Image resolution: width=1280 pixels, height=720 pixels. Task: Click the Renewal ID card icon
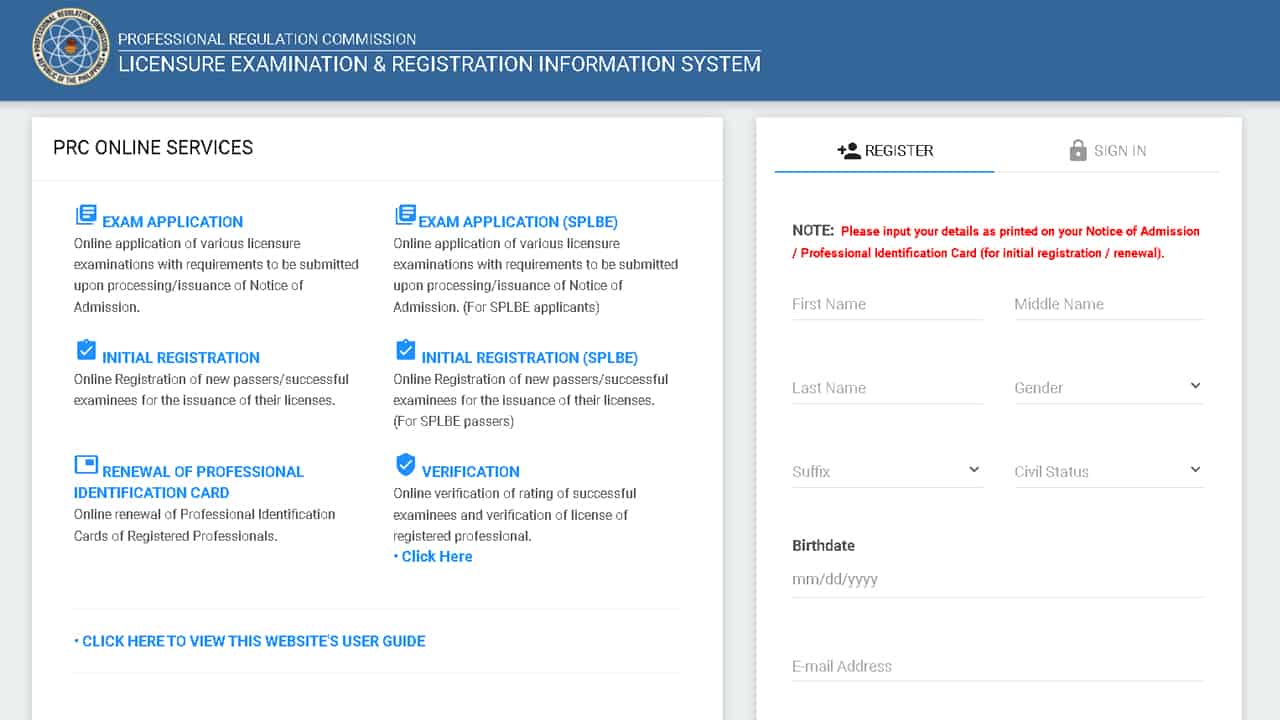[86, 465]
